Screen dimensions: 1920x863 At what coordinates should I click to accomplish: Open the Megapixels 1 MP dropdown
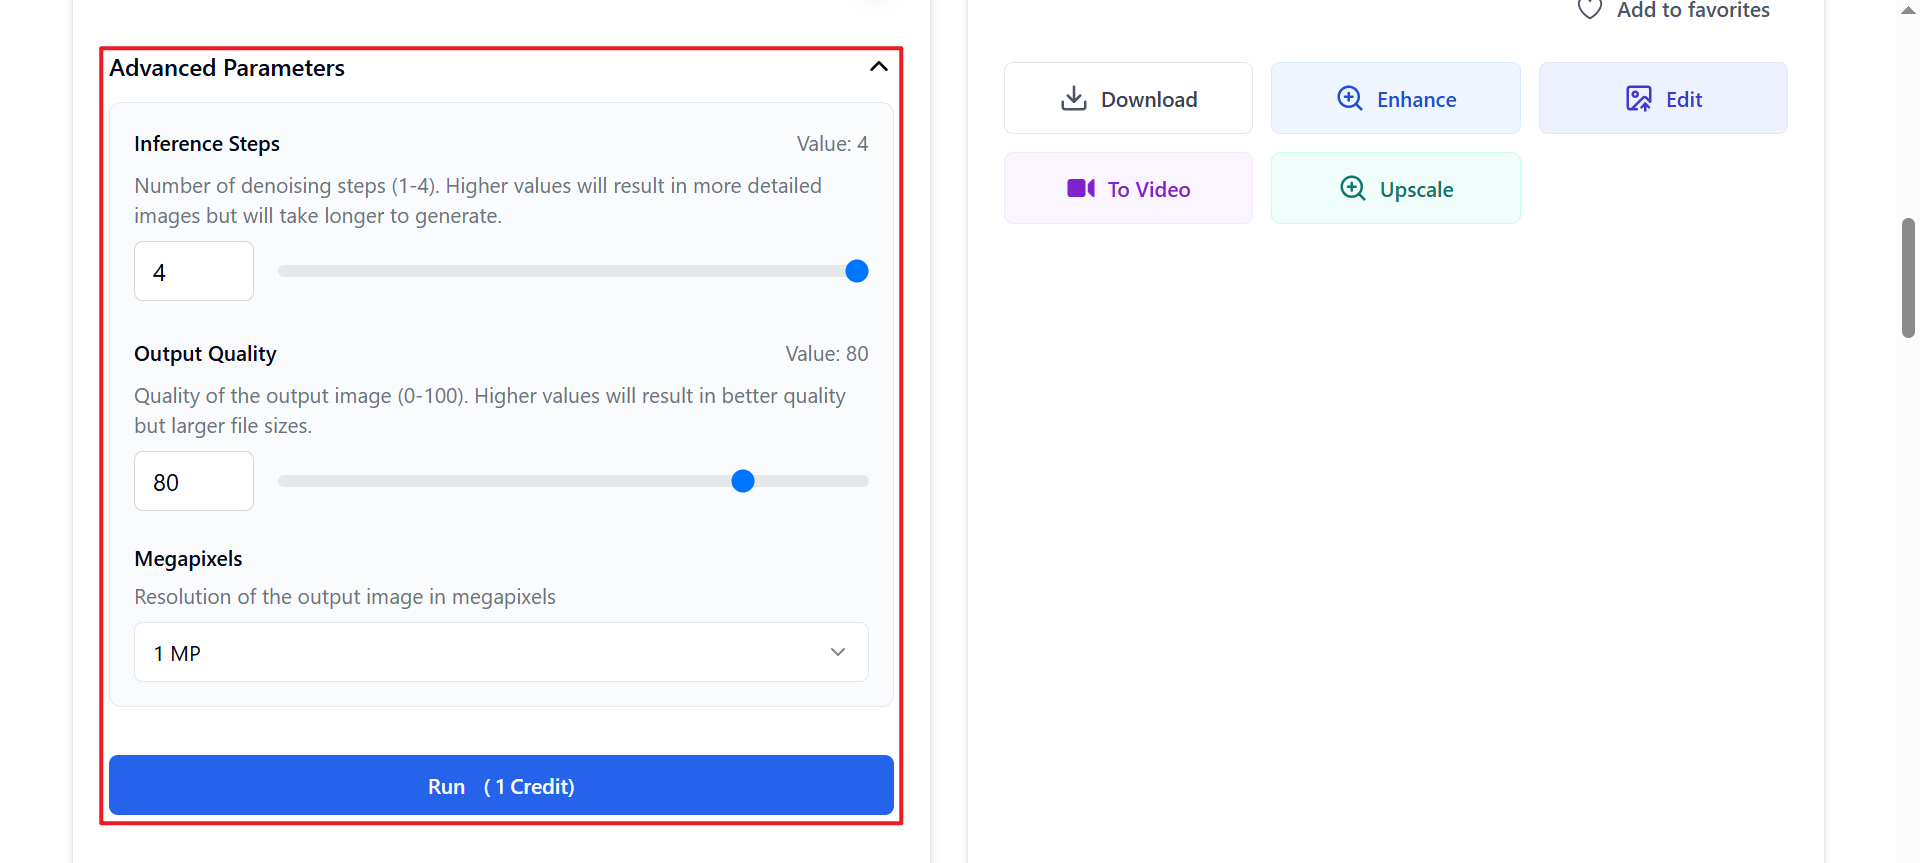pyautogui.click(x=500, y=652)
